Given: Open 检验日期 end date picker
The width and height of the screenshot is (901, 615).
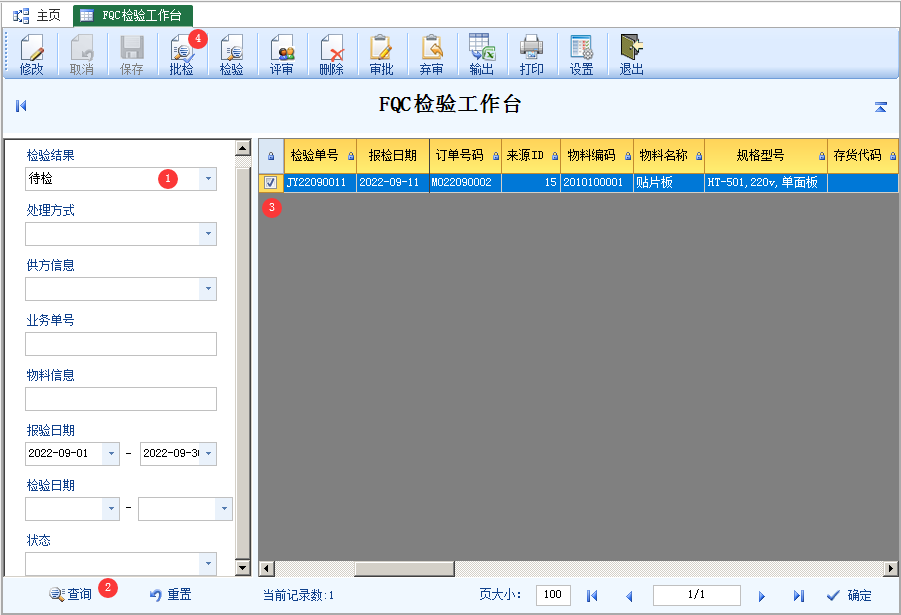Looking at the screenshot, I should (x=224, y=509).
